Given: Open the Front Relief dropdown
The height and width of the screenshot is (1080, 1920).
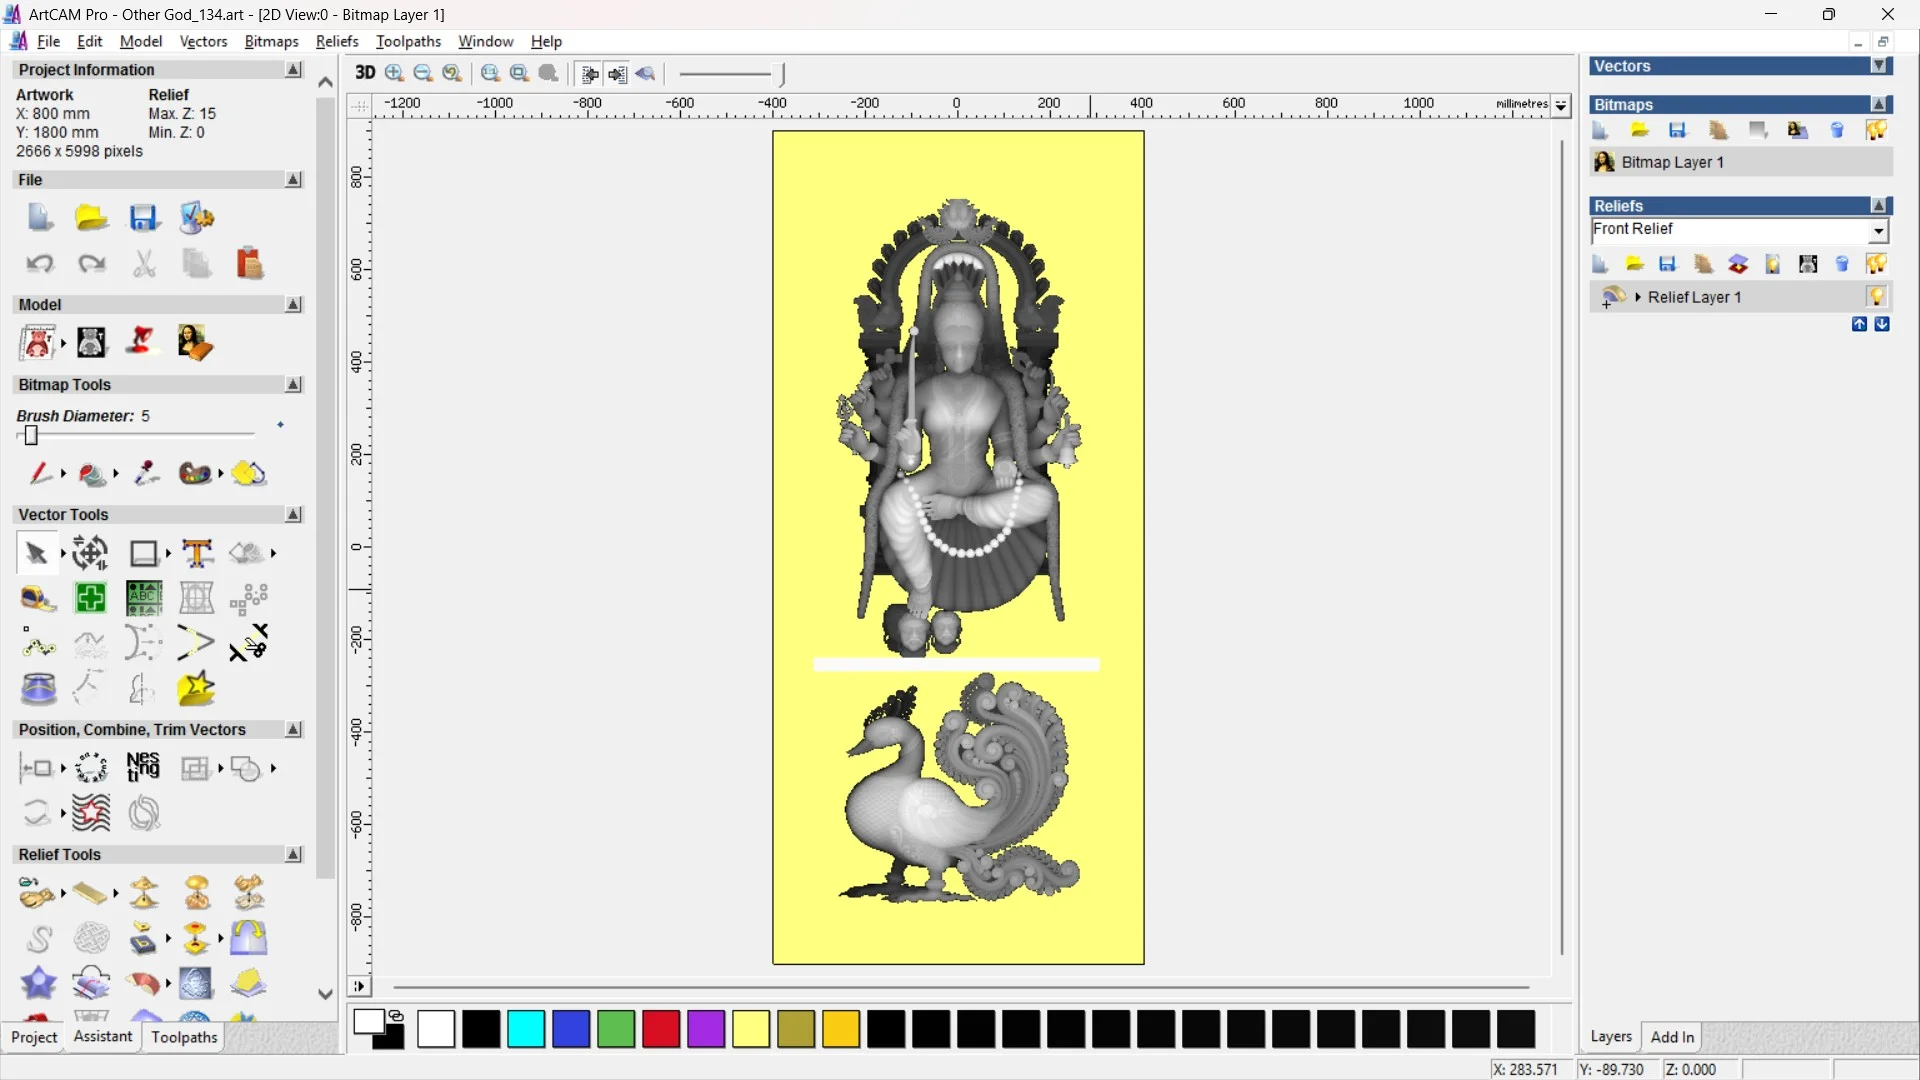Looking at the screenshot, I should (x=1879, y=231).
